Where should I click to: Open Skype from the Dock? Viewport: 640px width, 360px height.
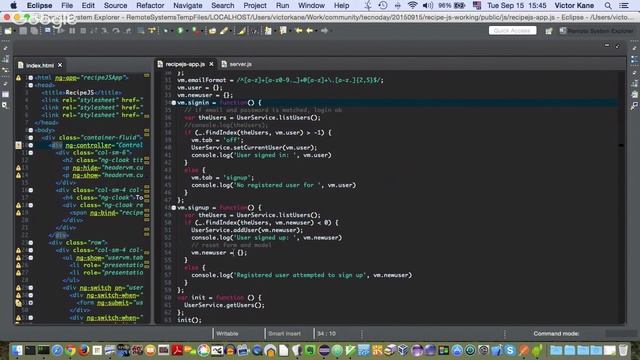pyautogui.click(x=509, y=350)
